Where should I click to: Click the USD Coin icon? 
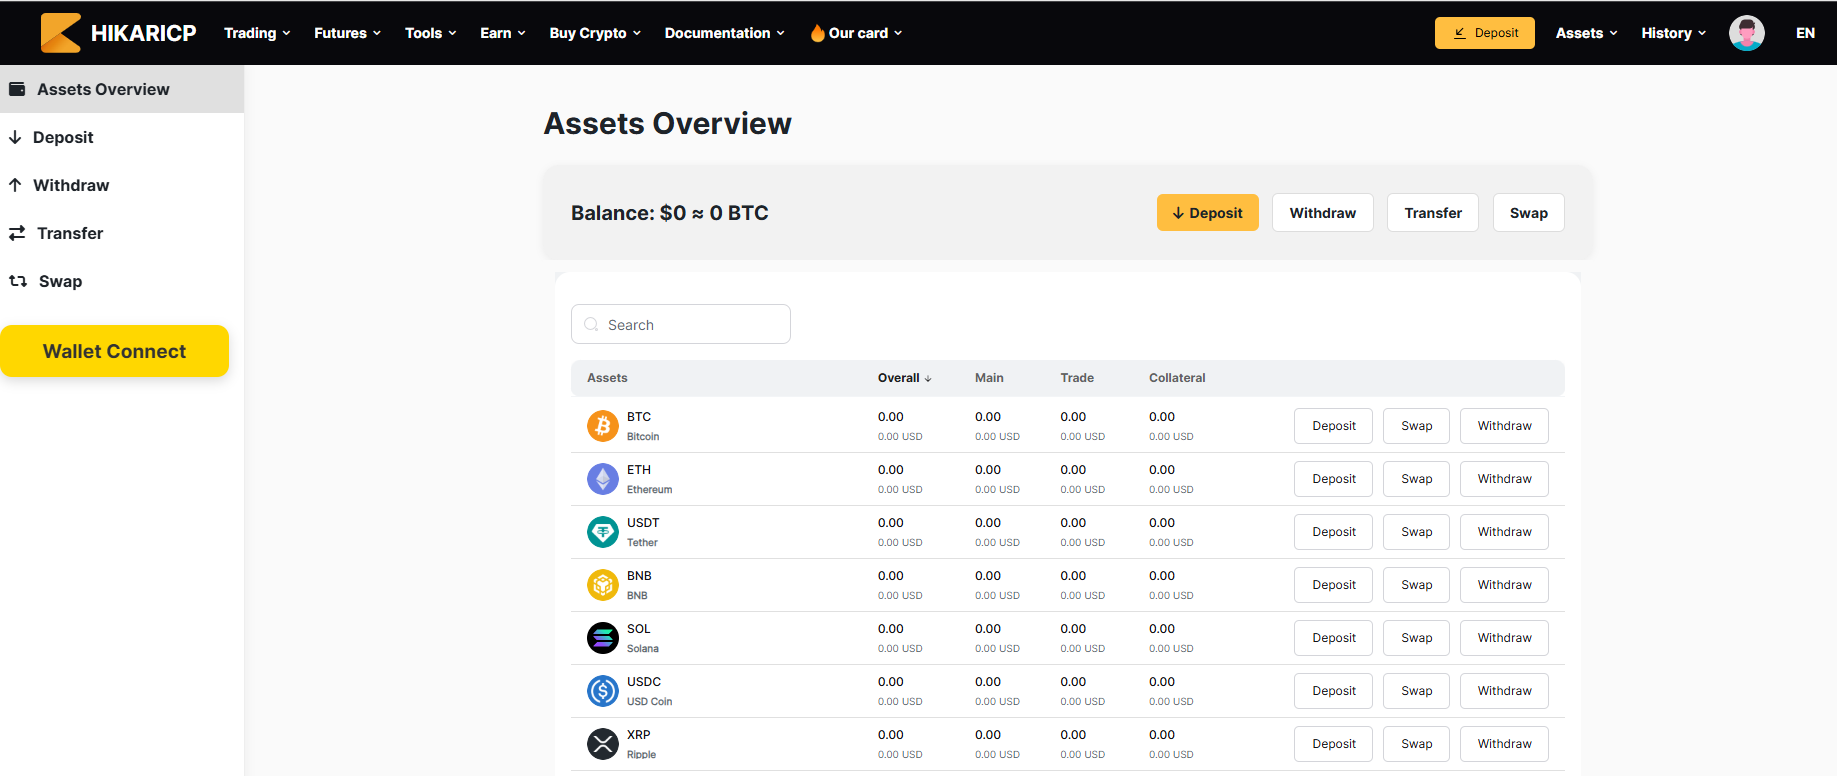coord(603,691)
